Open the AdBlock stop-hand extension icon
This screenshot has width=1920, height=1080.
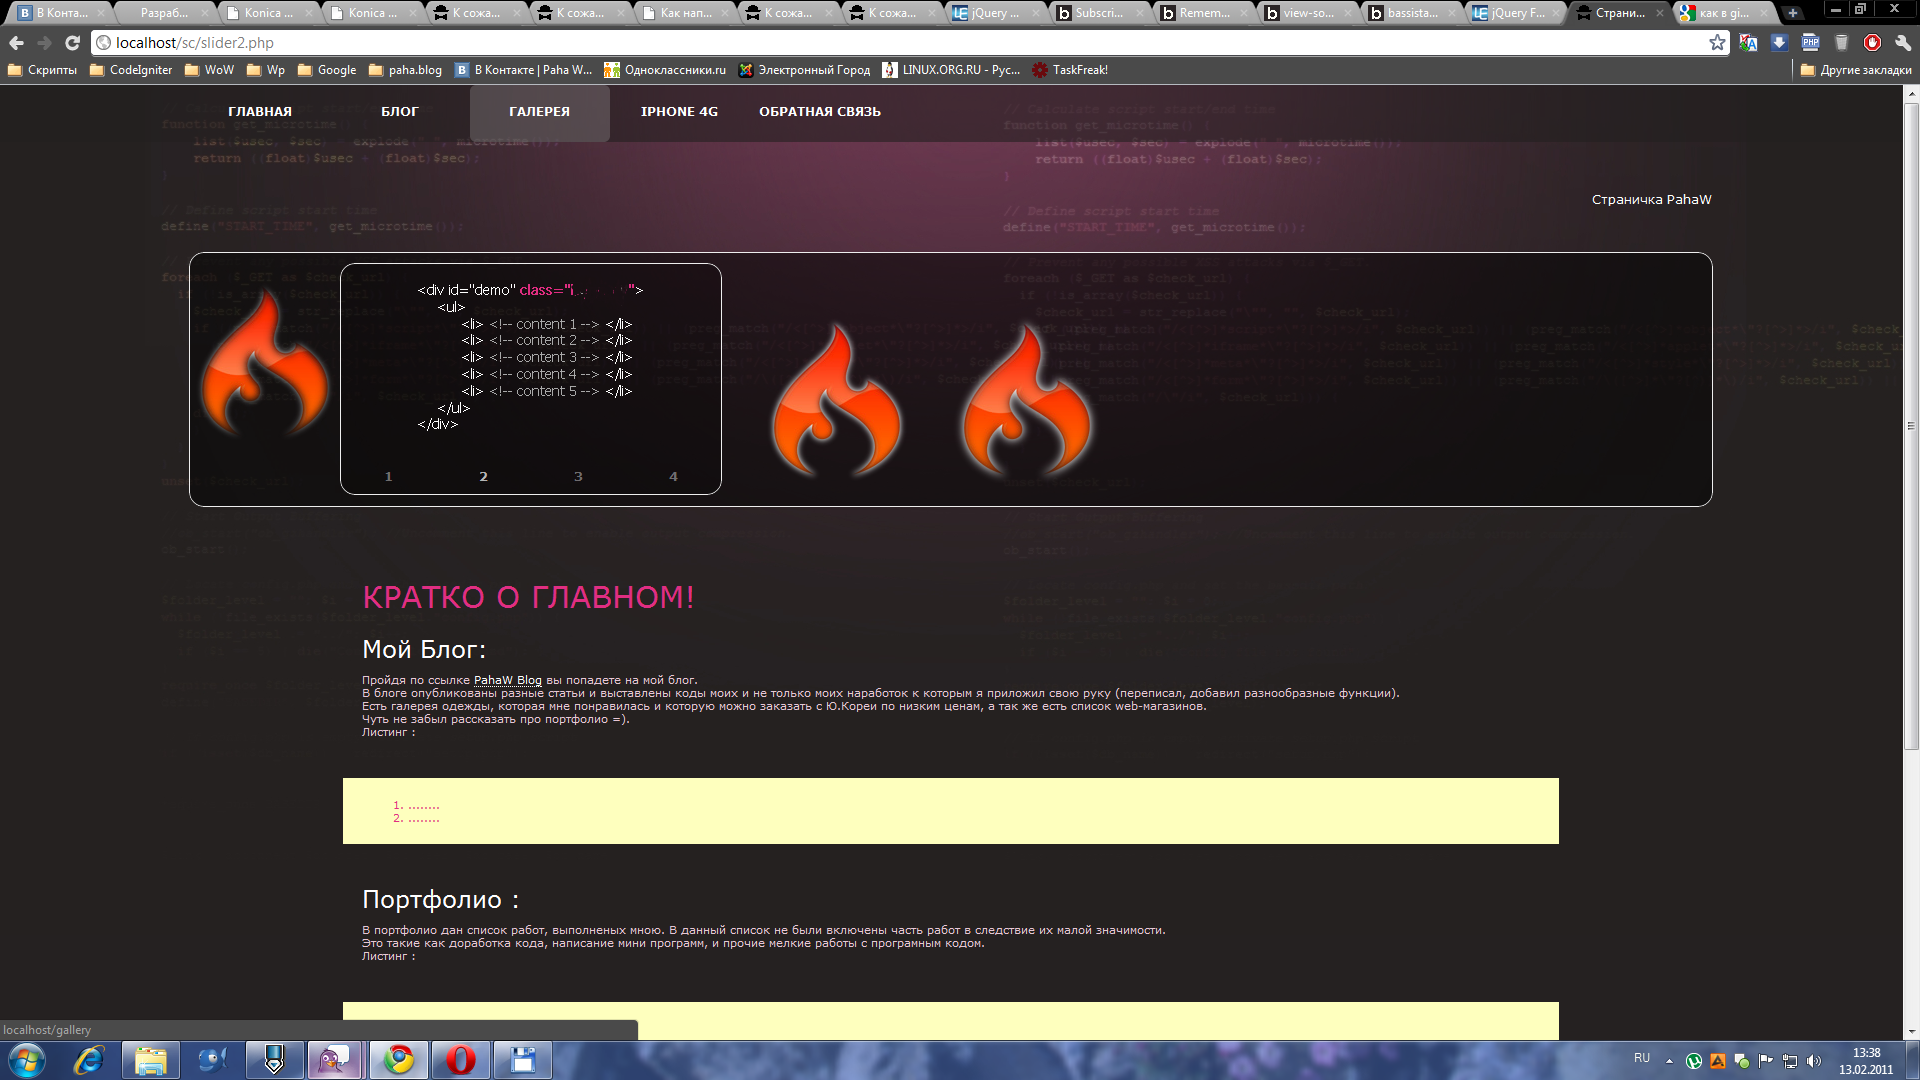1872,43
